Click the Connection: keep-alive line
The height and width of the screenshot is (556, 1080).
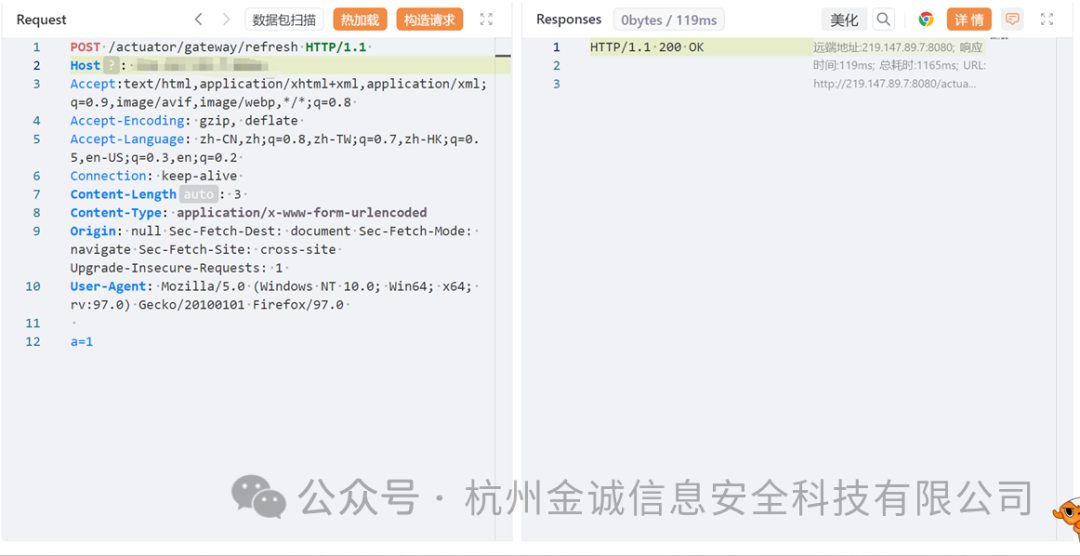tap(154, 176)
